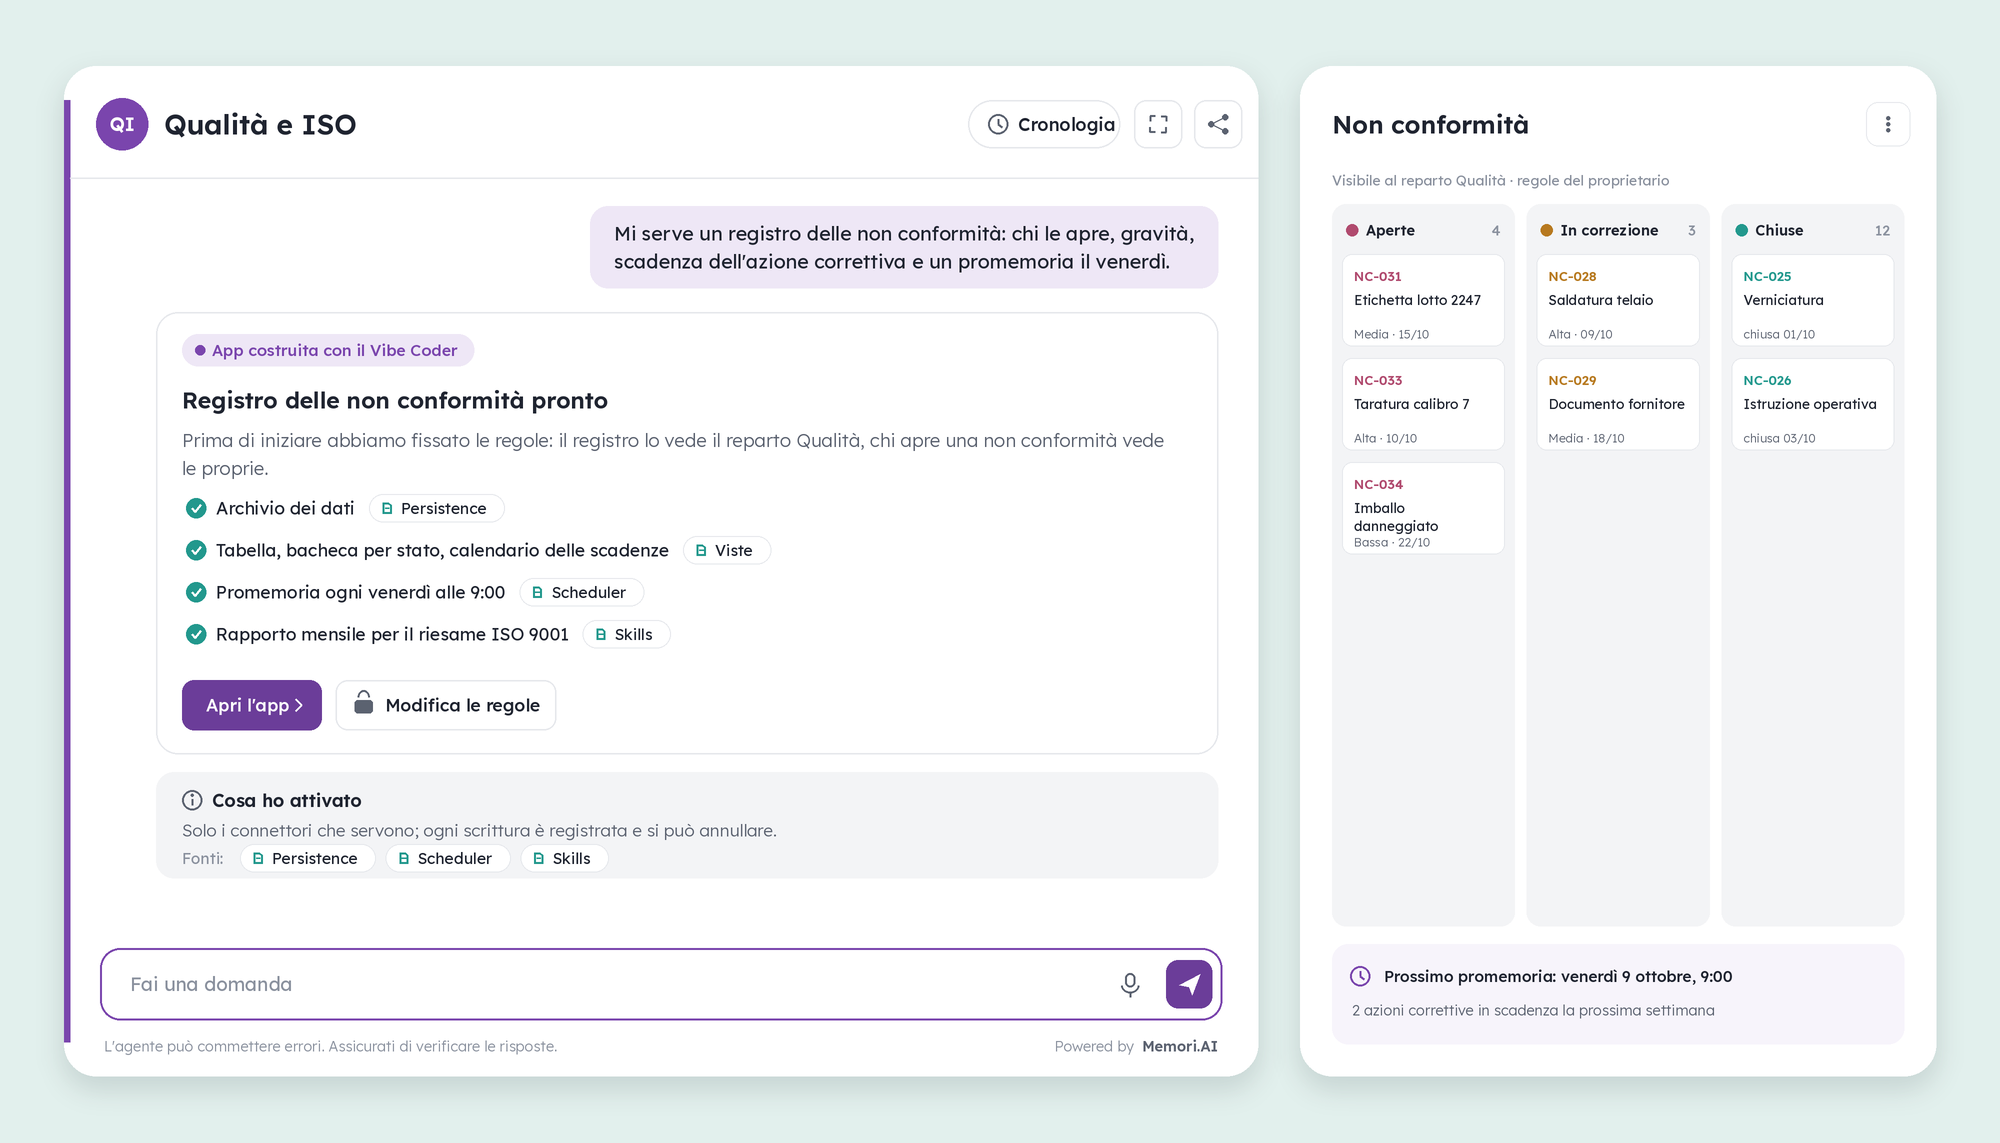
Task: Click the text 'Visibile al reparto Qualità · regole del proprietario'
Action: click(1500, 180)
